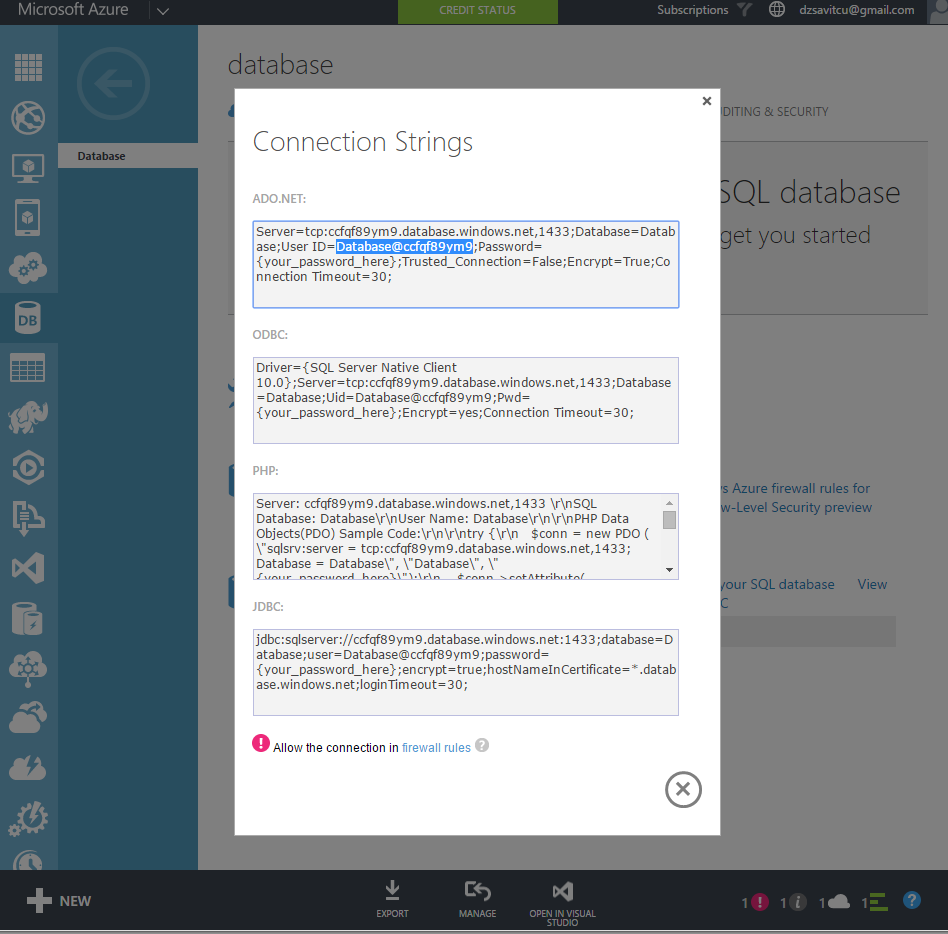
Task: Select SQL Databases DB icon in sidebar
Action: pyautogui.click(x=28, y=318)
